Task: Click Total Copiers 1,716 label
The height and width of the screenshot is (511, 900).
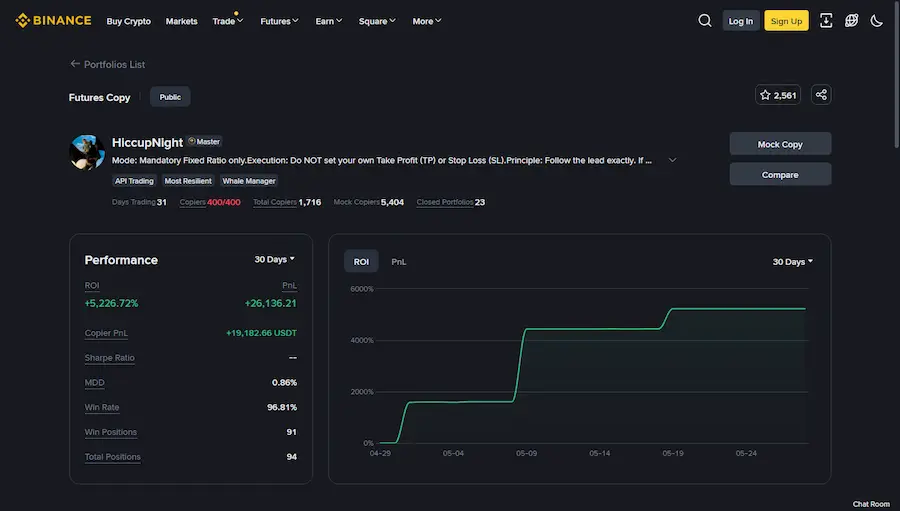Action: tap(287, 202)
